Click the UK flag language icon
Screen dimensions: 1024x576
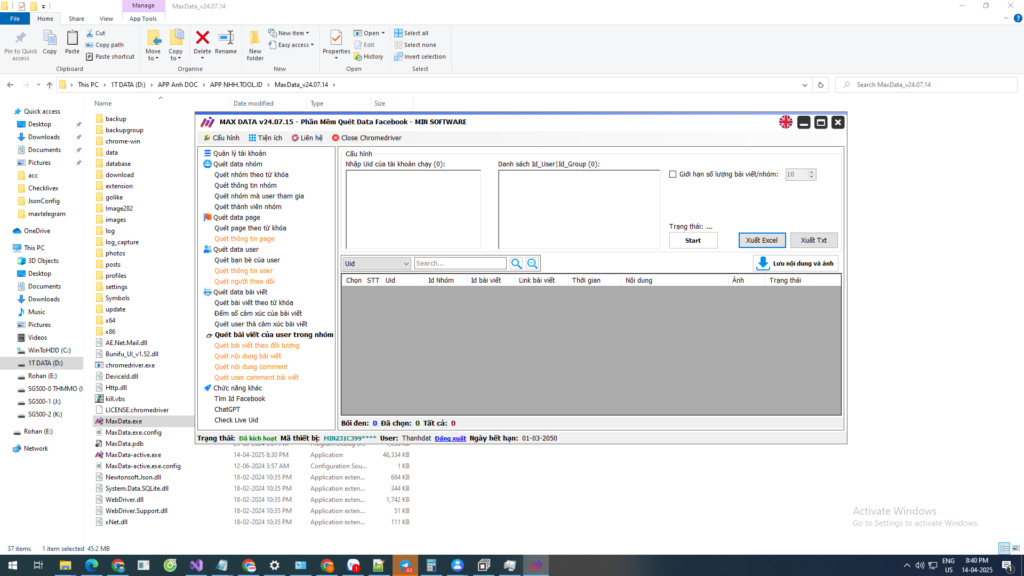[786, 122]
